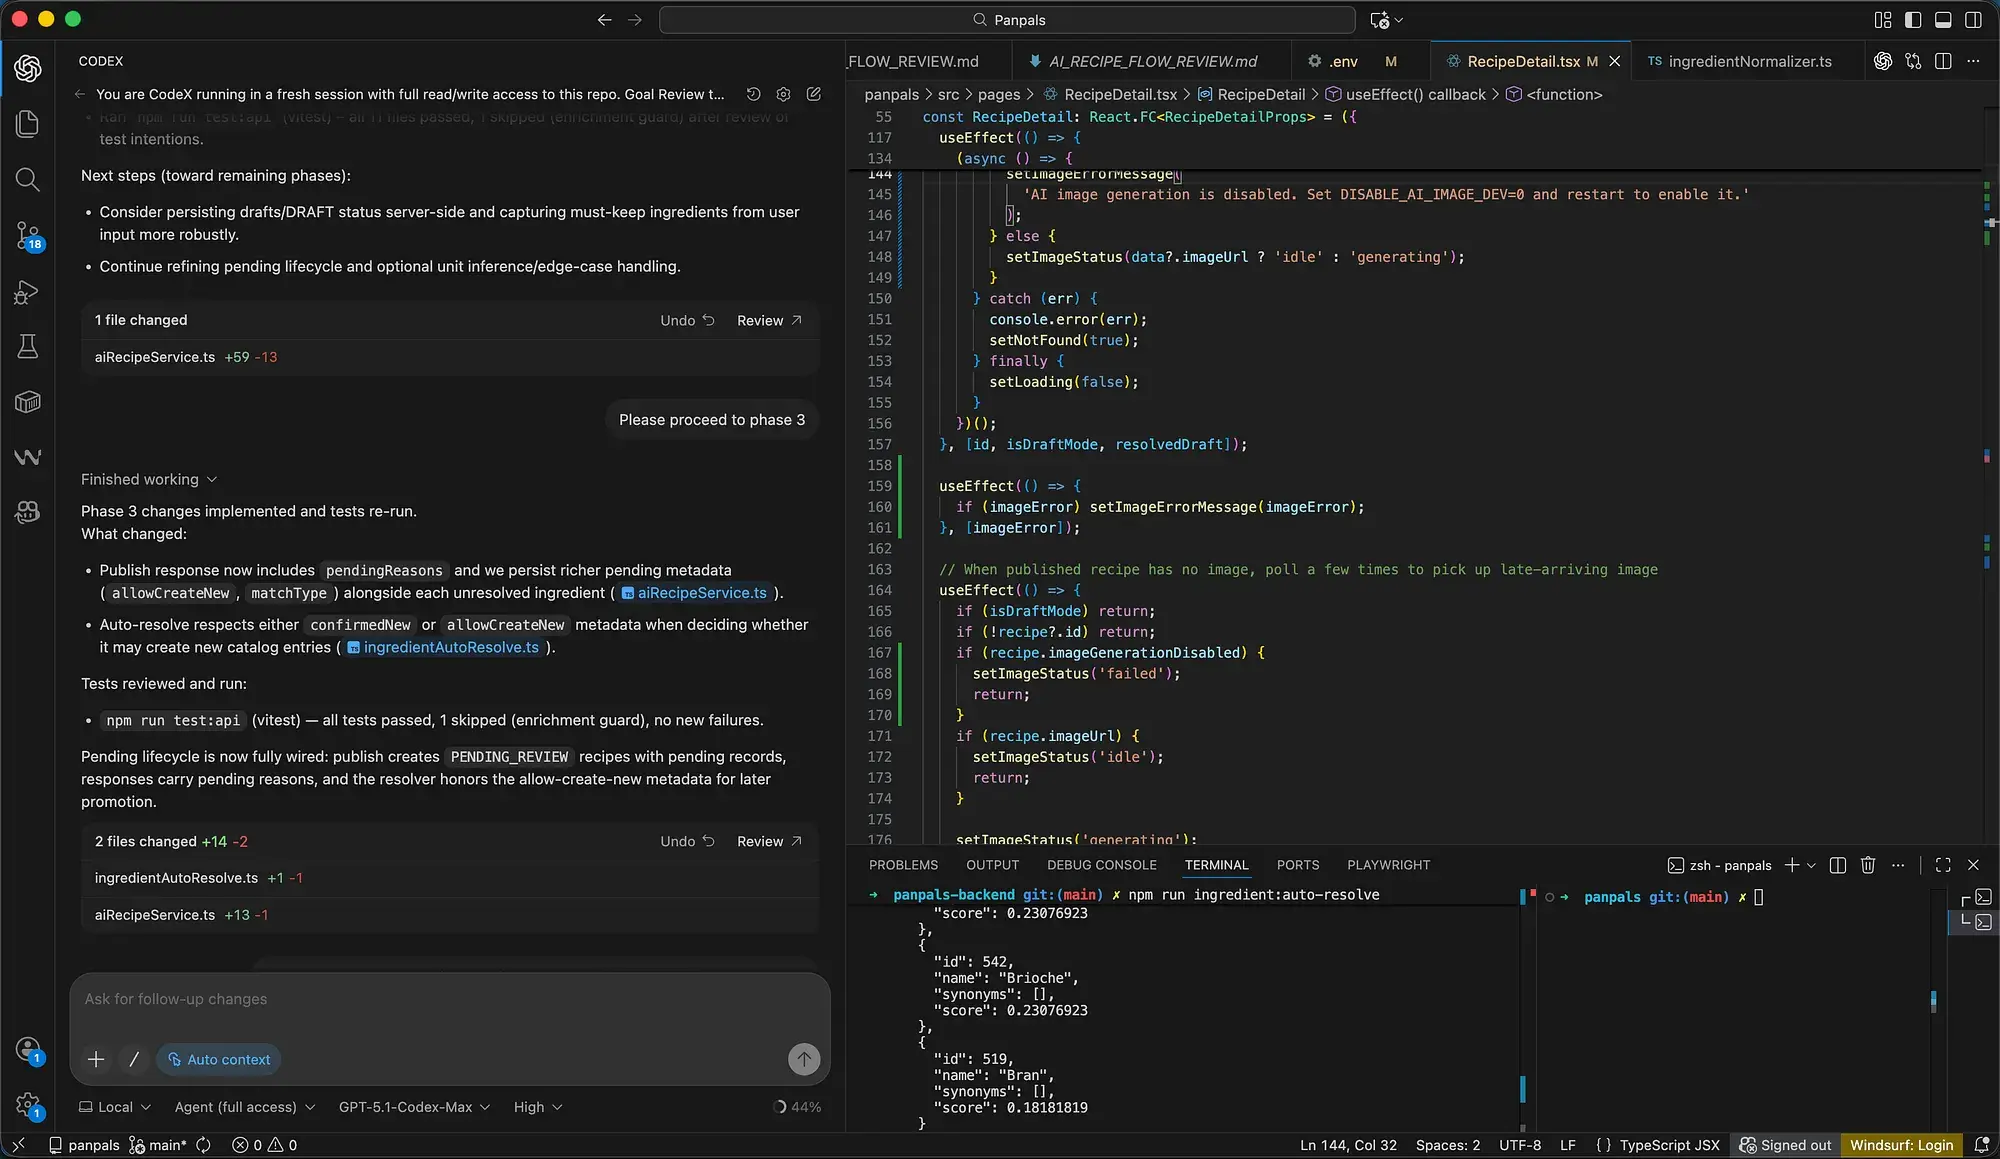Viewport: 2000px width, 1159px height.
Task: Open Source Control view with 18 badge
Action: coord(28,237)
